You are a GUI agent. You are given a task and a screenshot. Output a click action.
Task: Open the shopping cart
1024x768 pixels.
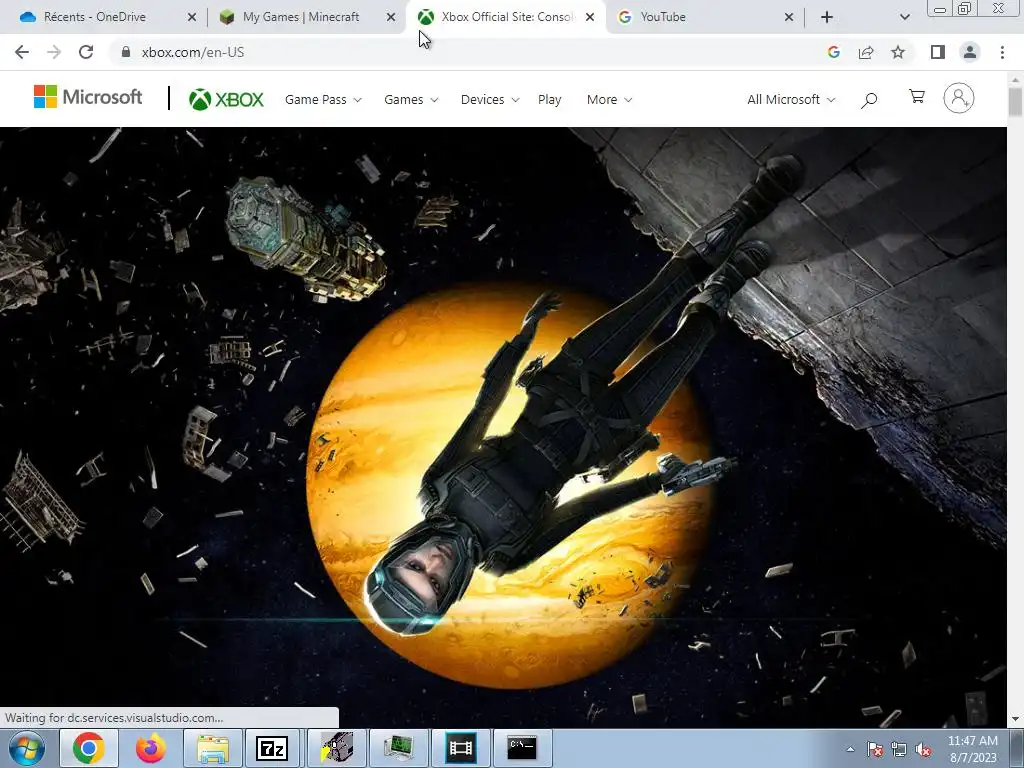[x=916, y=97]
